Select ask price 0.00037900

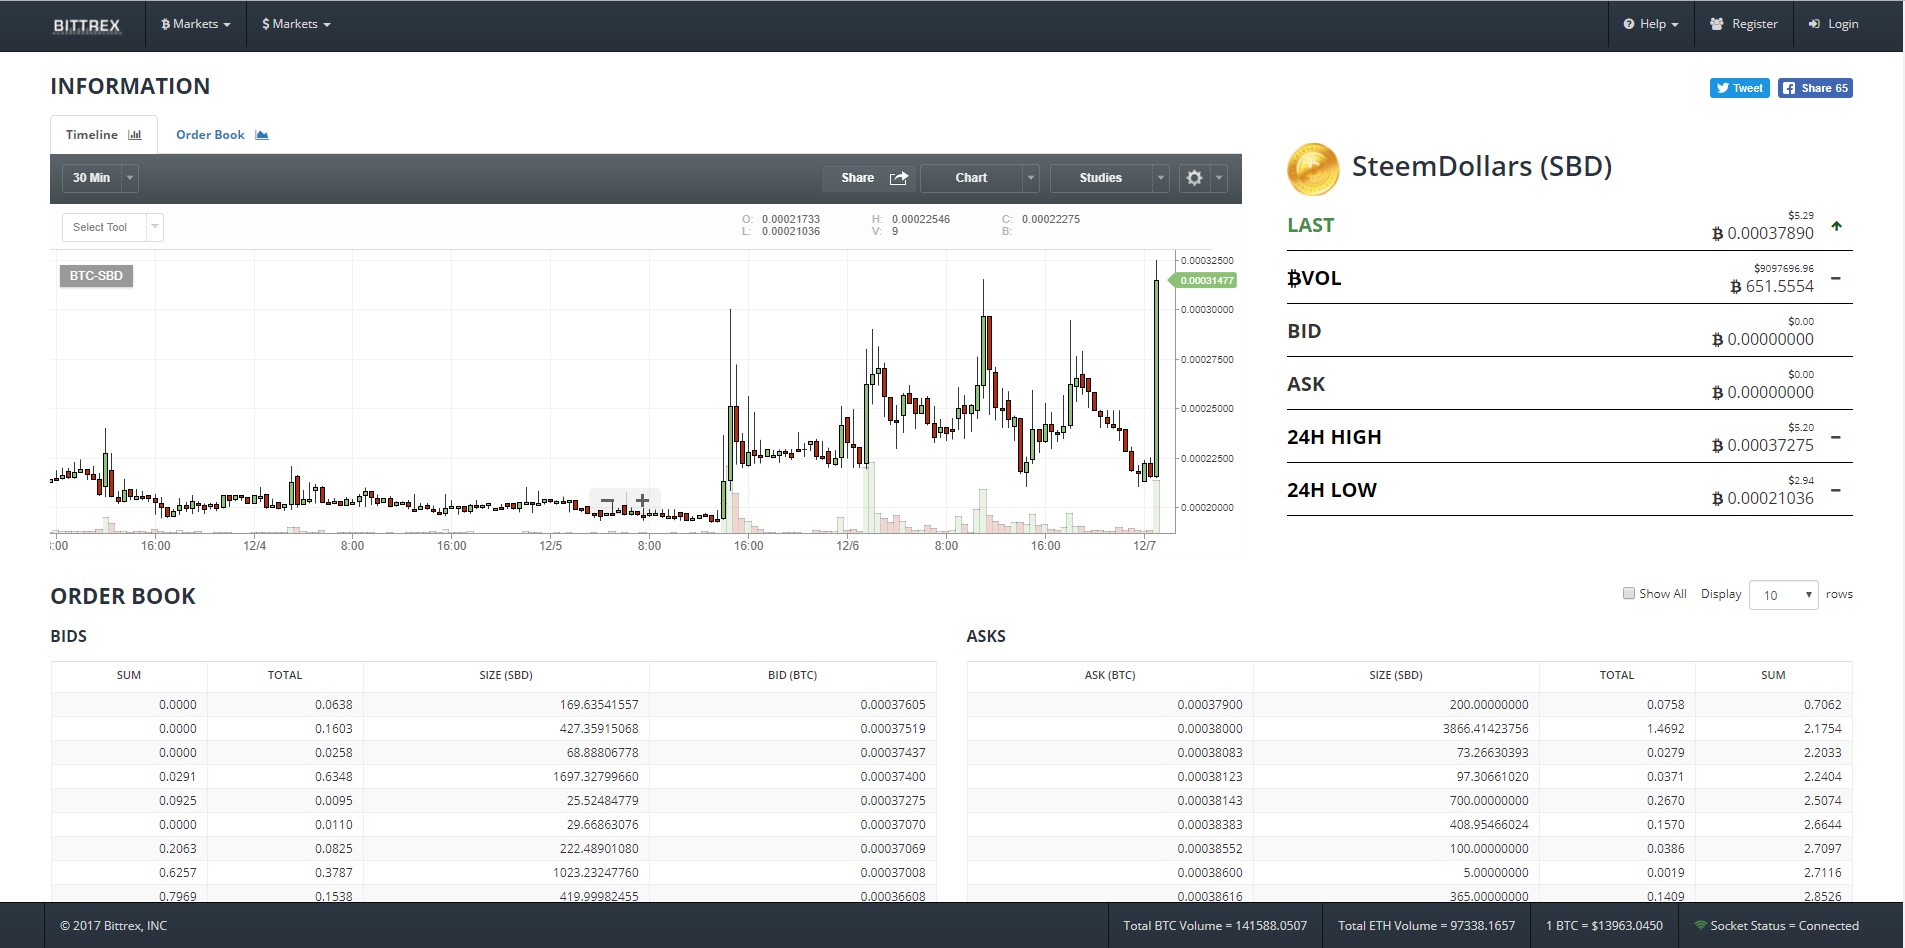coord(1209,705)
